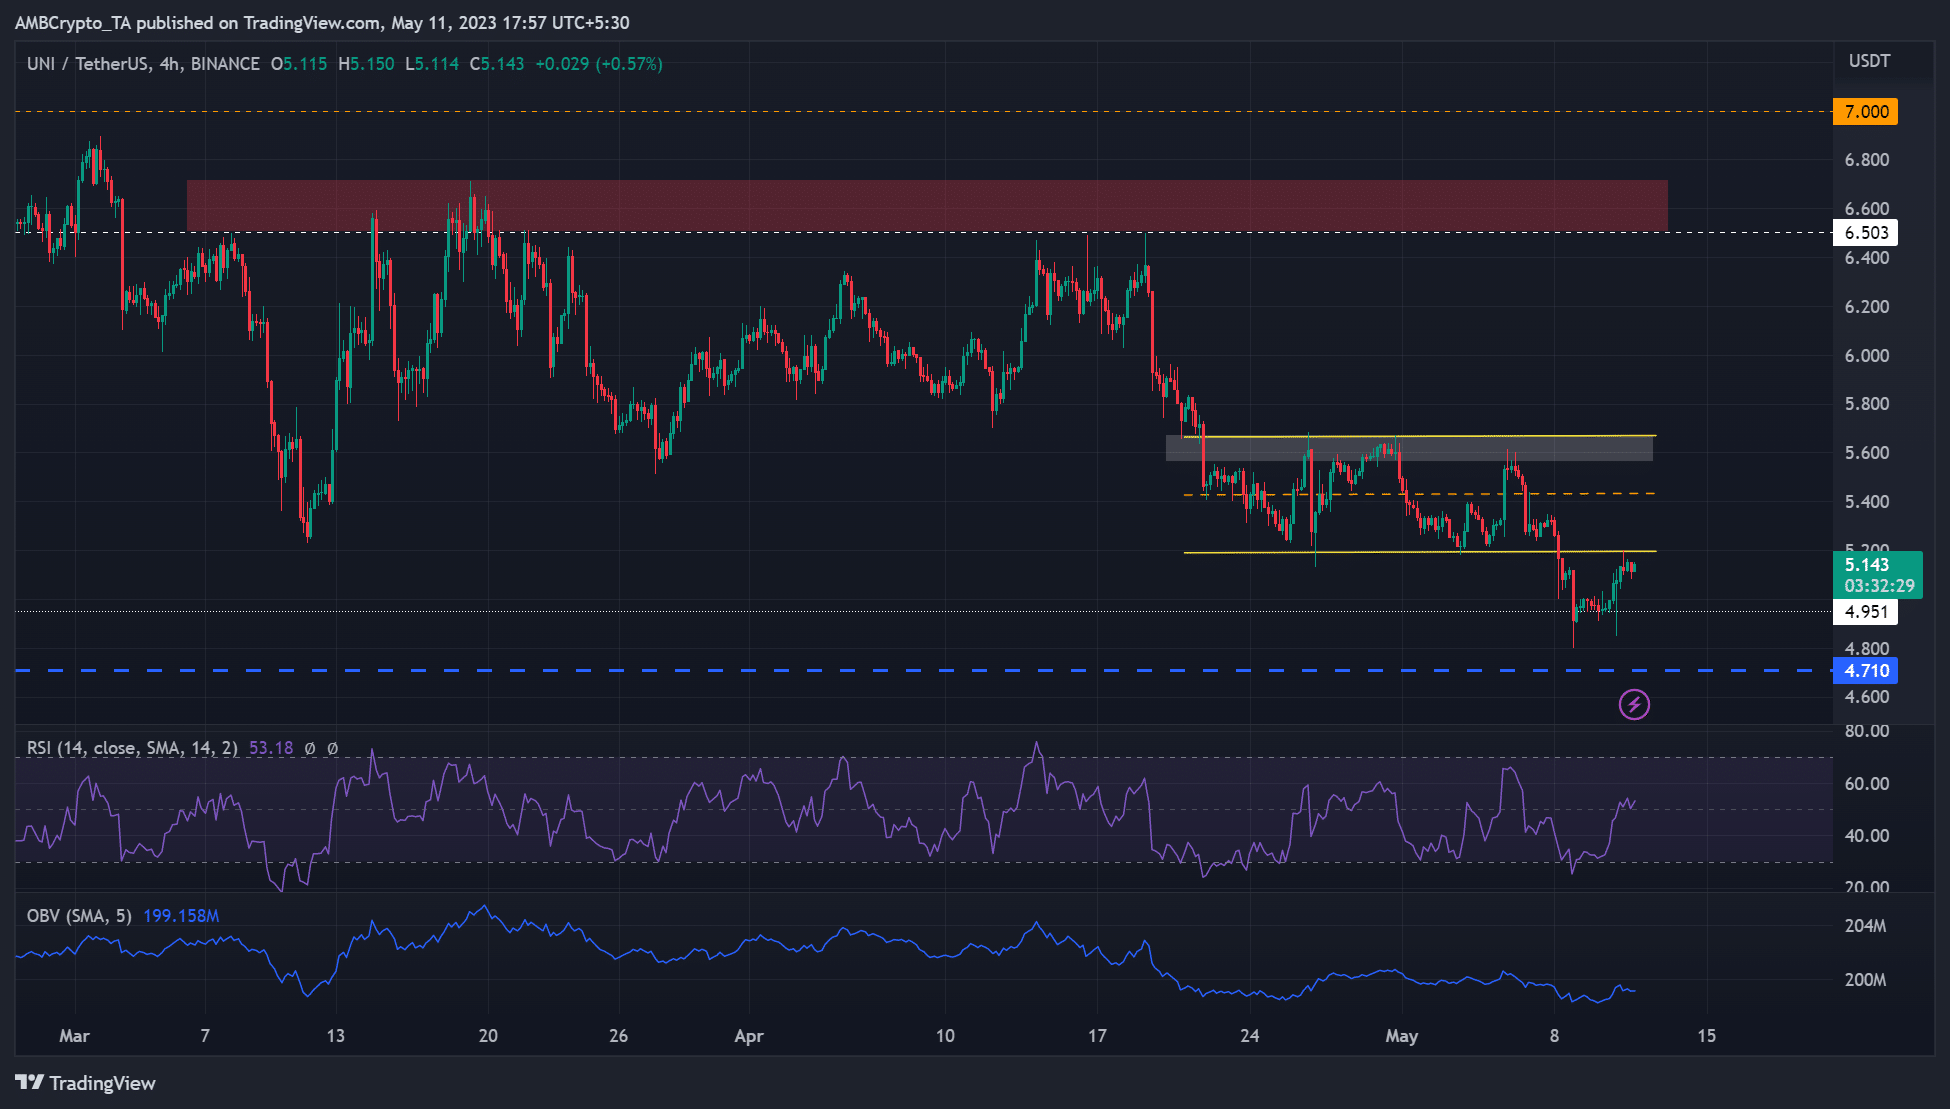The image size is (1950, 1109).
Task: Click the Mar date marker on time axis
Action: (x=74, y=1036)
